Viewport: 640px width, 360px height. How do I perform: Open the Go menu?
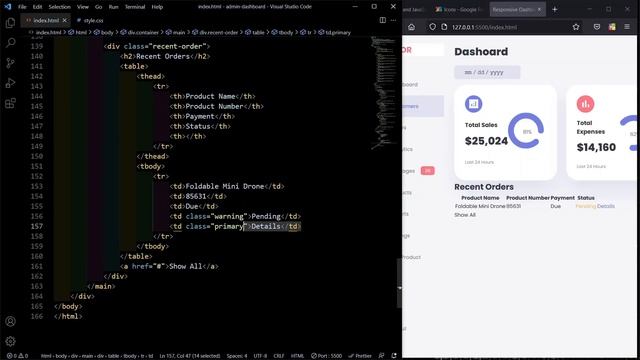pos(98,7)
